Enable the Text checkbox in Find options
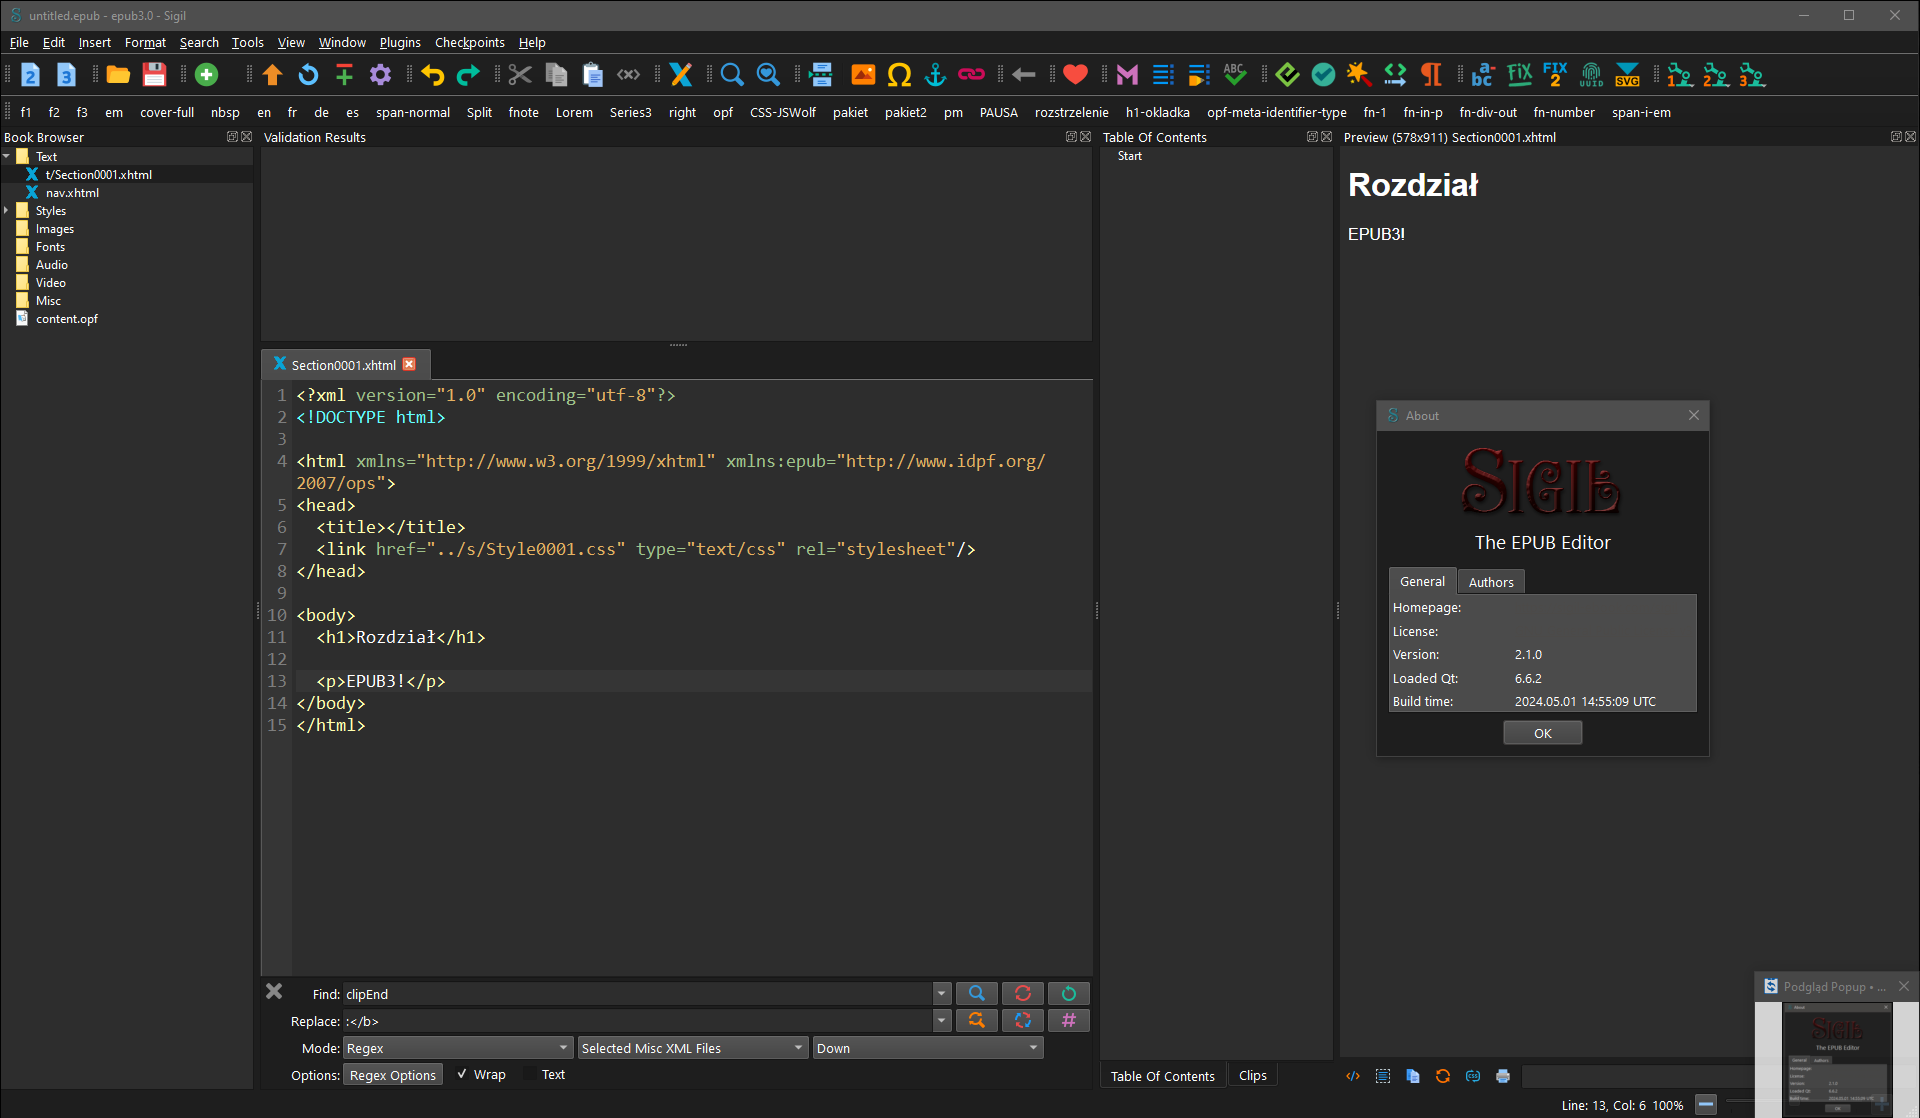1920x1118 pixels. [530, 1075]
